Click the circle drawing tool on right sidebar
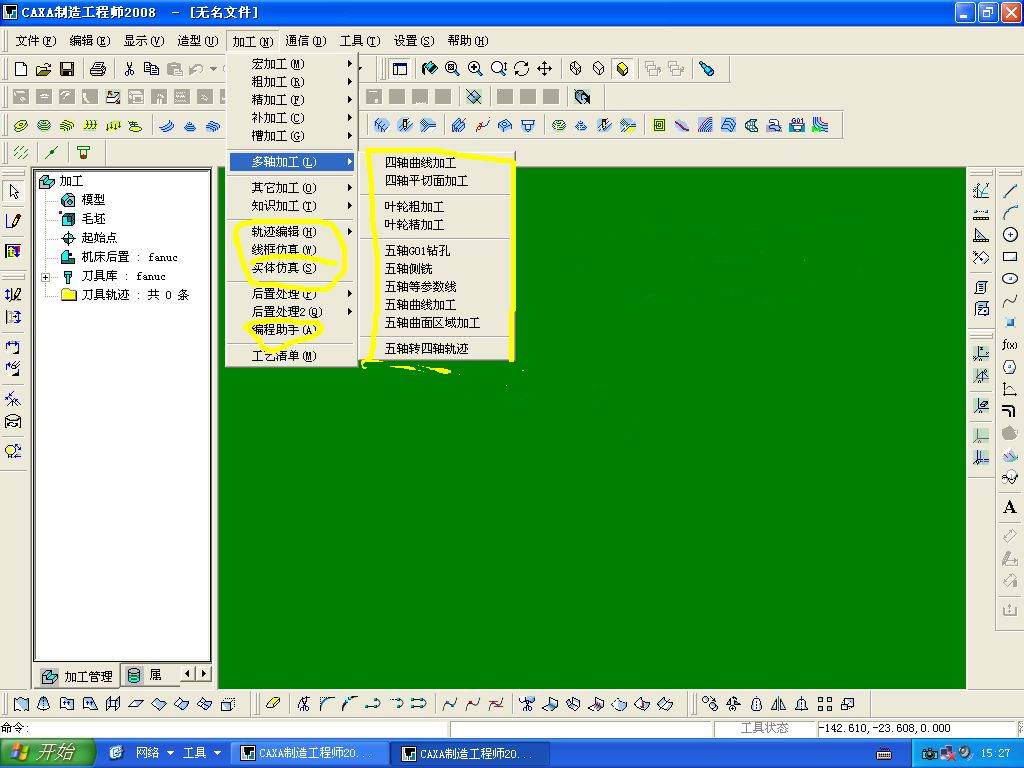Viewport: 1024px width, 768px height. click(x=1010, y=234)
